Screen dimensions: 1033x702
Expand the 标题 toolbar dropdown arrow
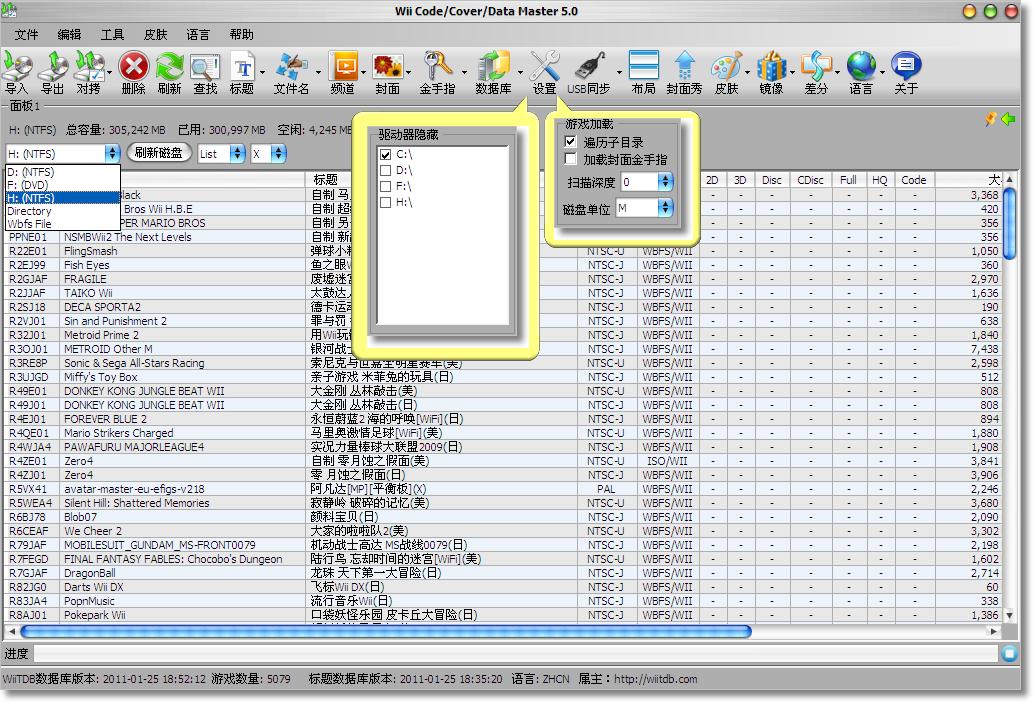pyautogui.click(x=263, y=72)
